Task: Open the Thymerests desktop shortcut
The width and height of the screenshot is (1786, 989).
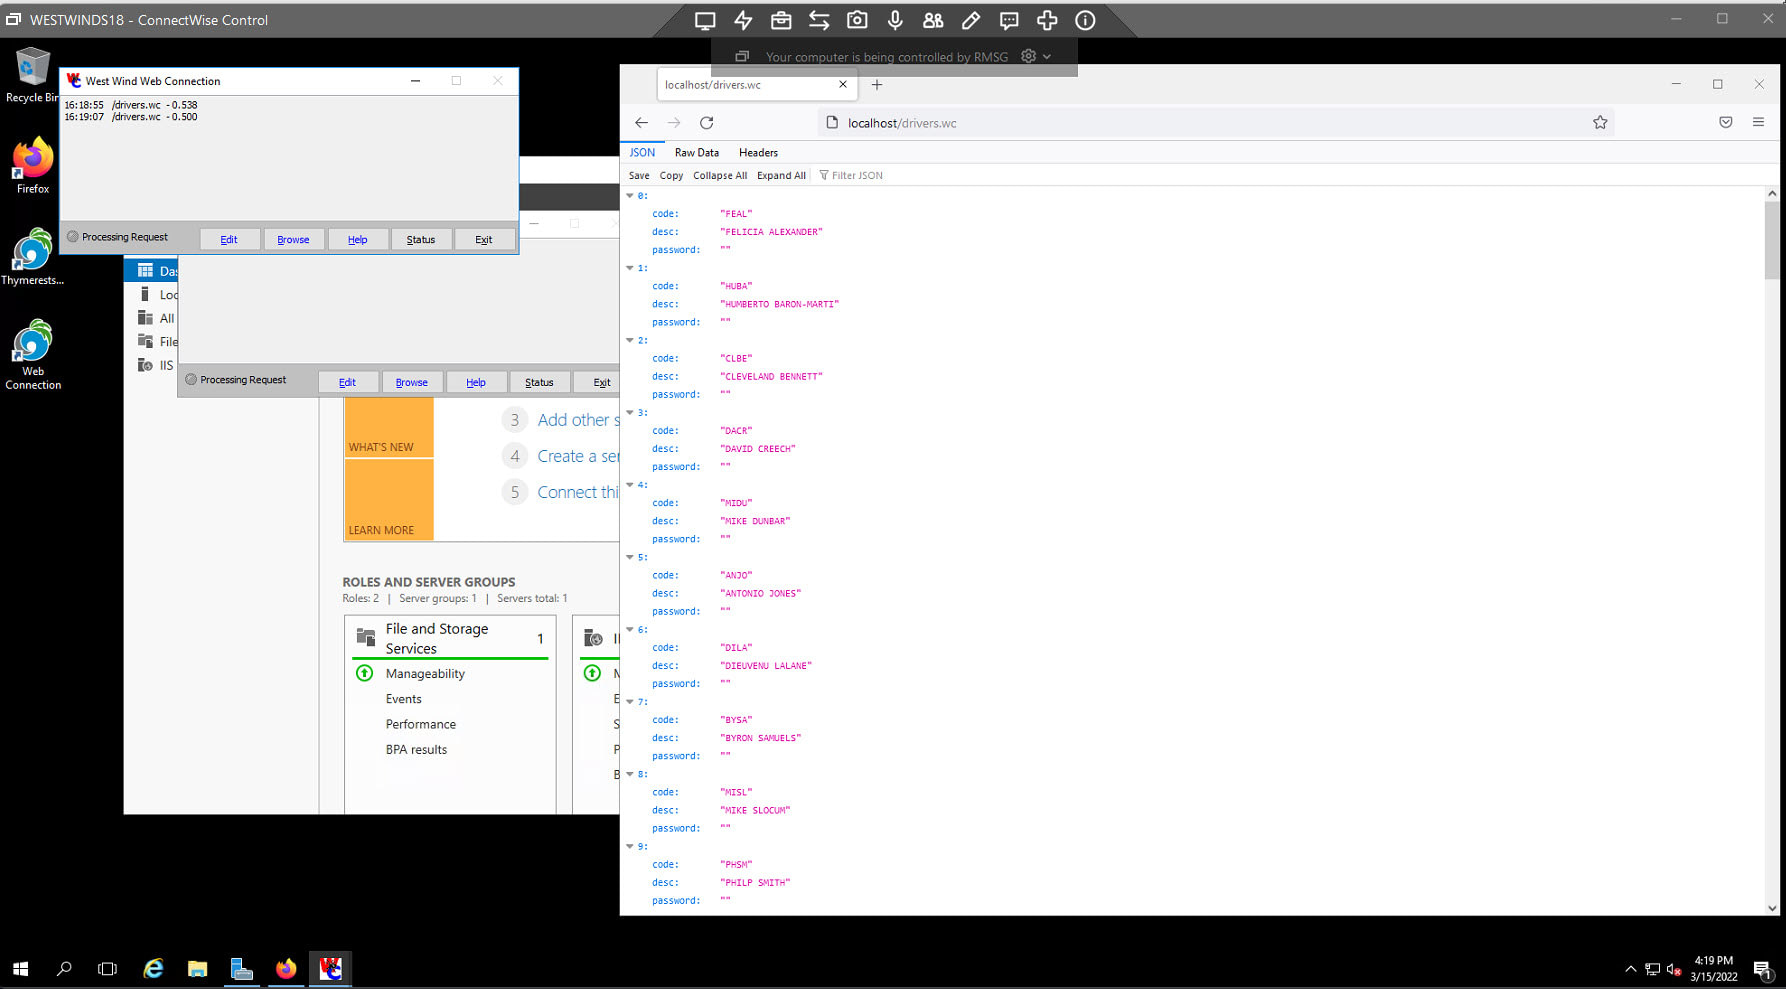Action: (x=33, y=257)
